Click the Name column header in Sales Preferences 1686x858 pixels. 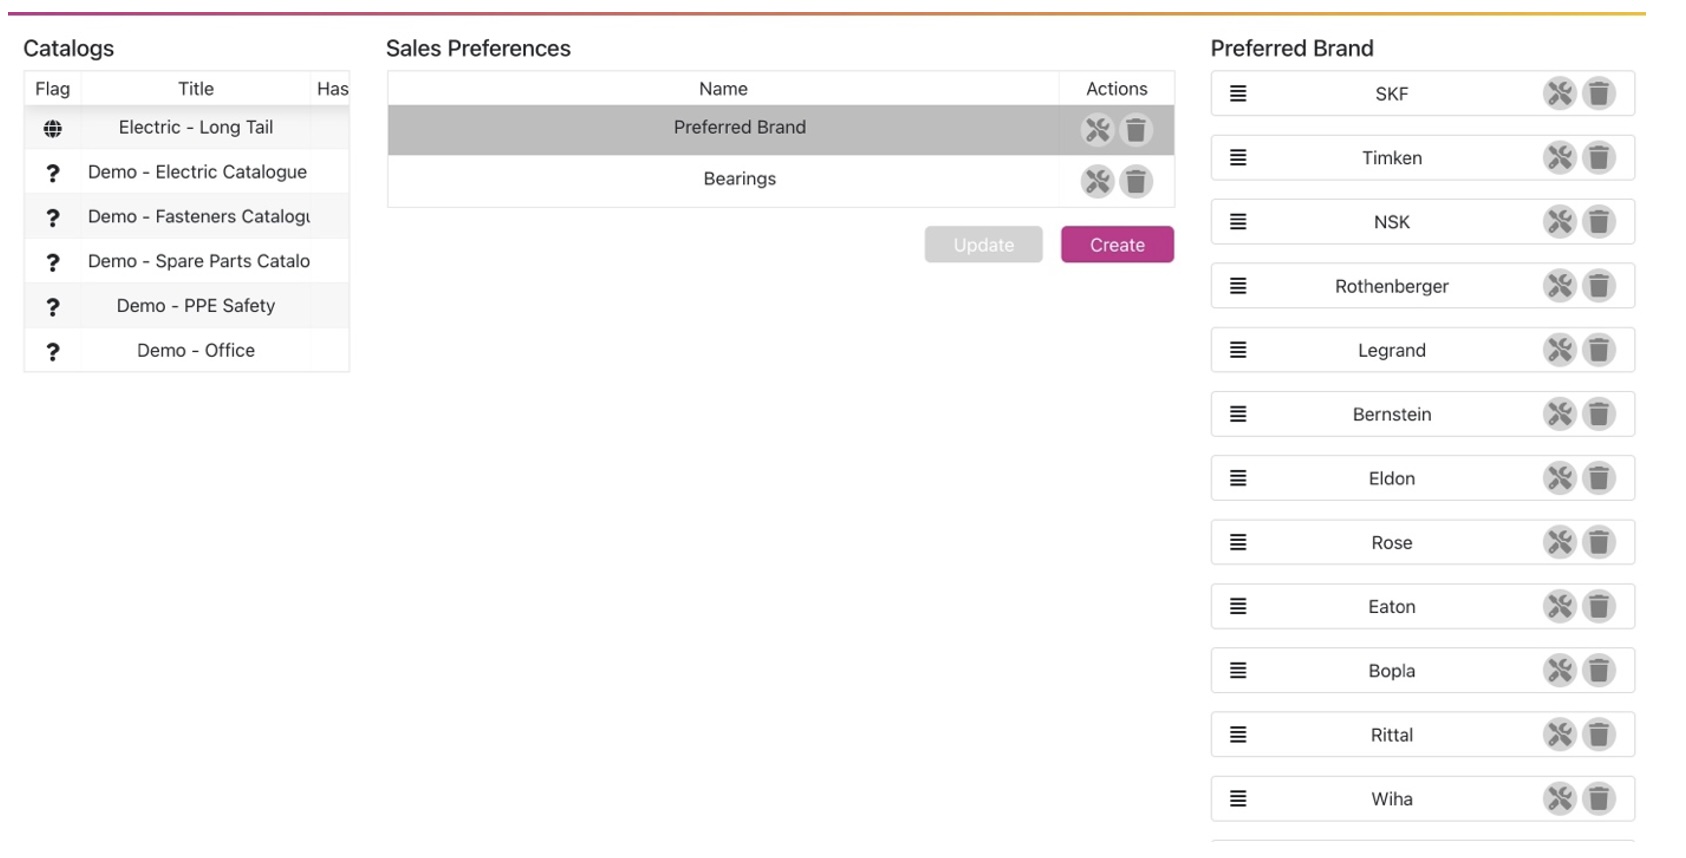723,88
